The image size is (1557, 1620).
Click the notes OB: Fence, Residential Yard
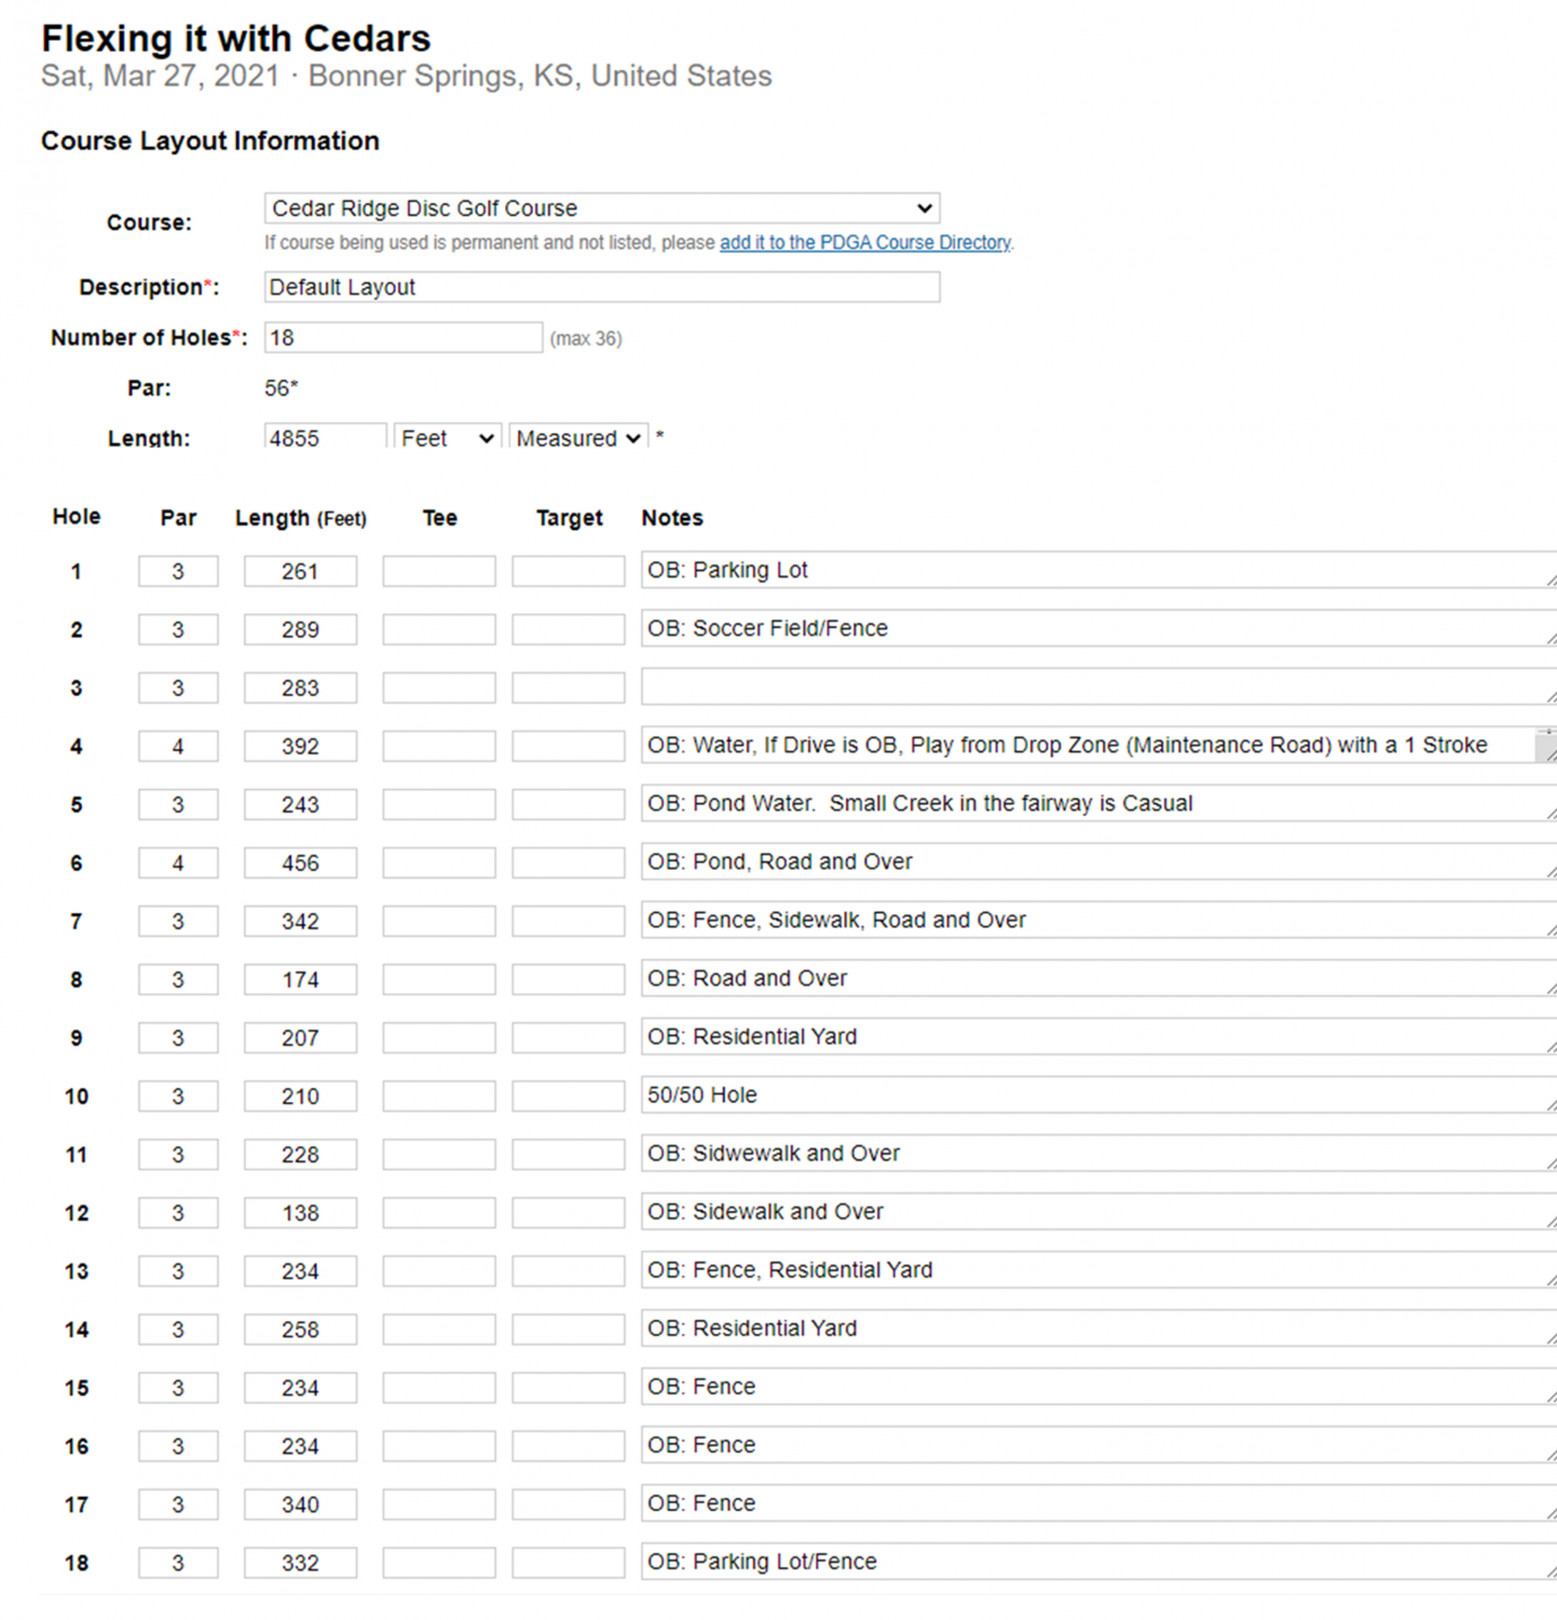click(1098, 1270)
